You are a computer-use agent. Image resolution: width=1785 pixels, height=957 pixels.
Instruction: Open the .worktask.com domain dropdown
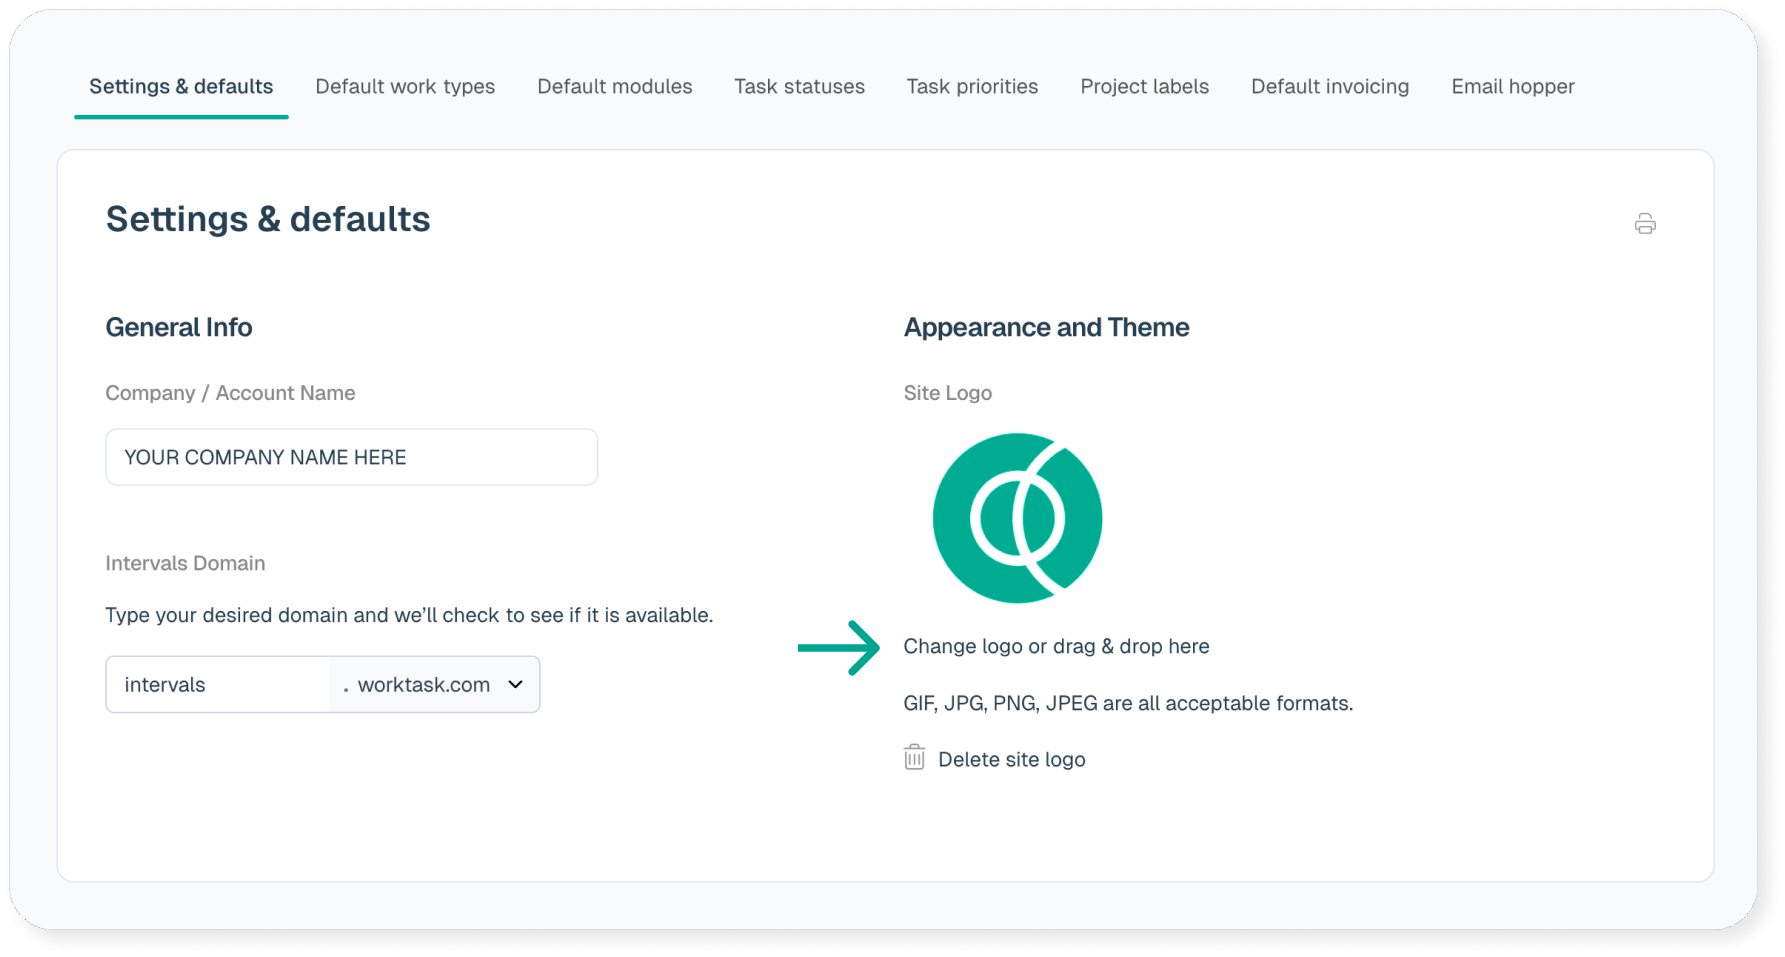click(x=434, y=685)
